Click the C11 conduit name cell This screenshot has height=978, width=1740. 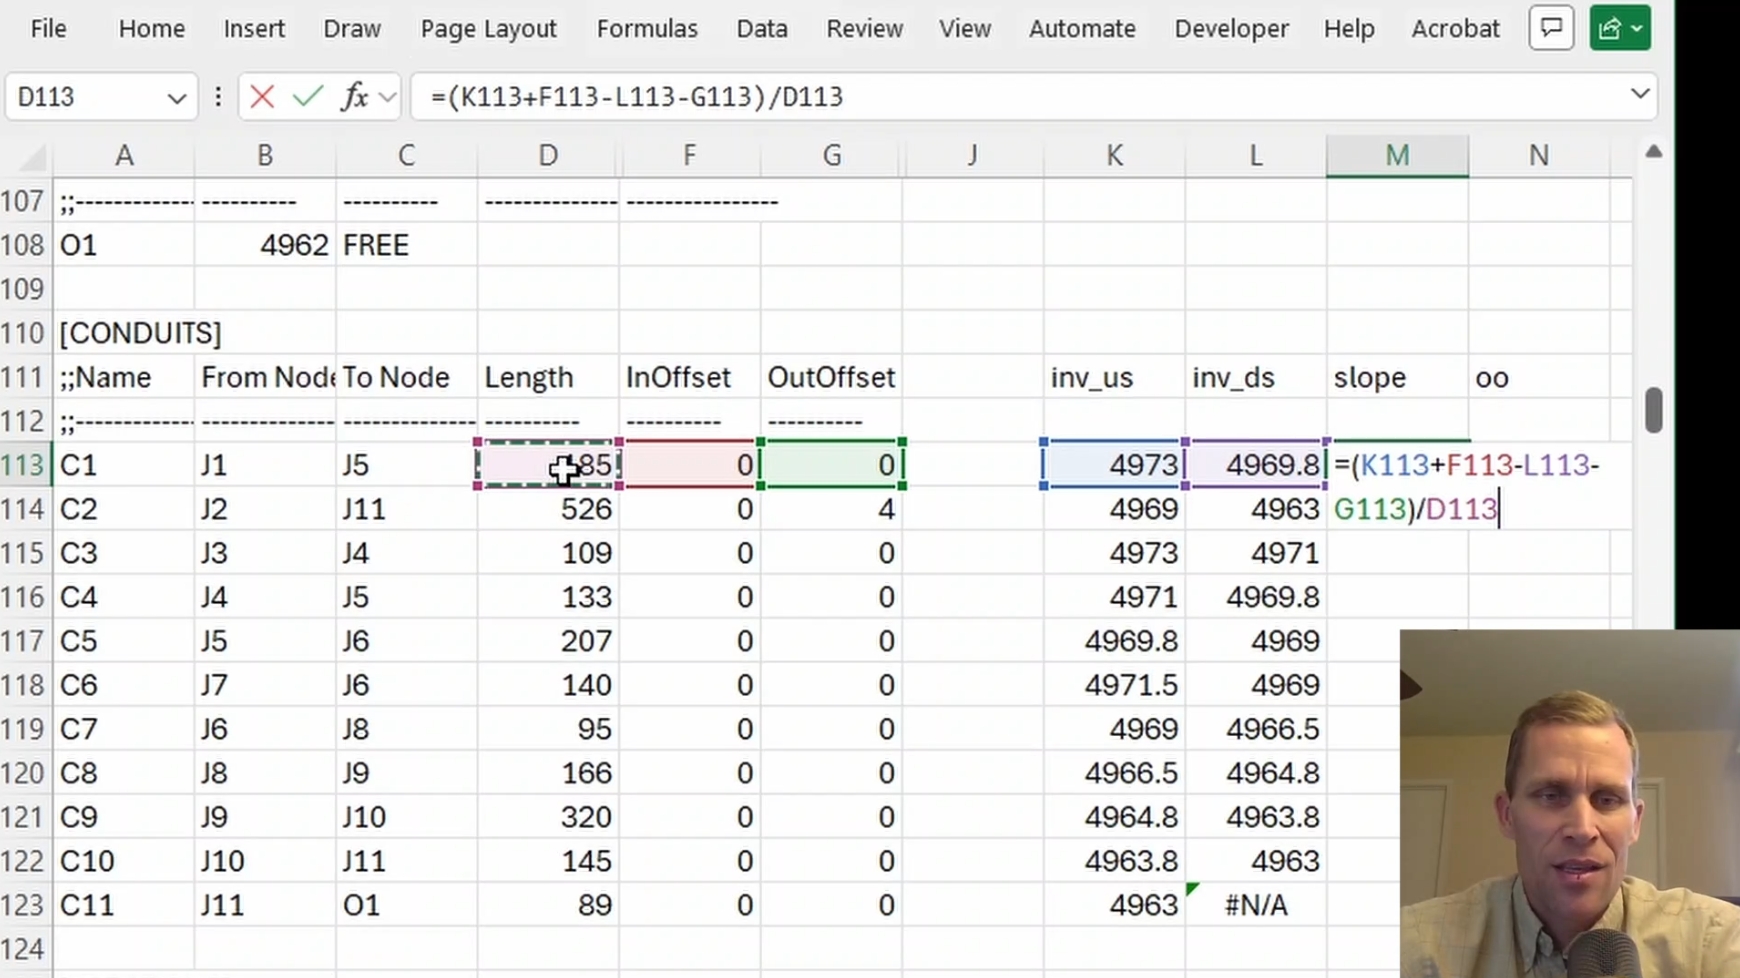(124, 905)
